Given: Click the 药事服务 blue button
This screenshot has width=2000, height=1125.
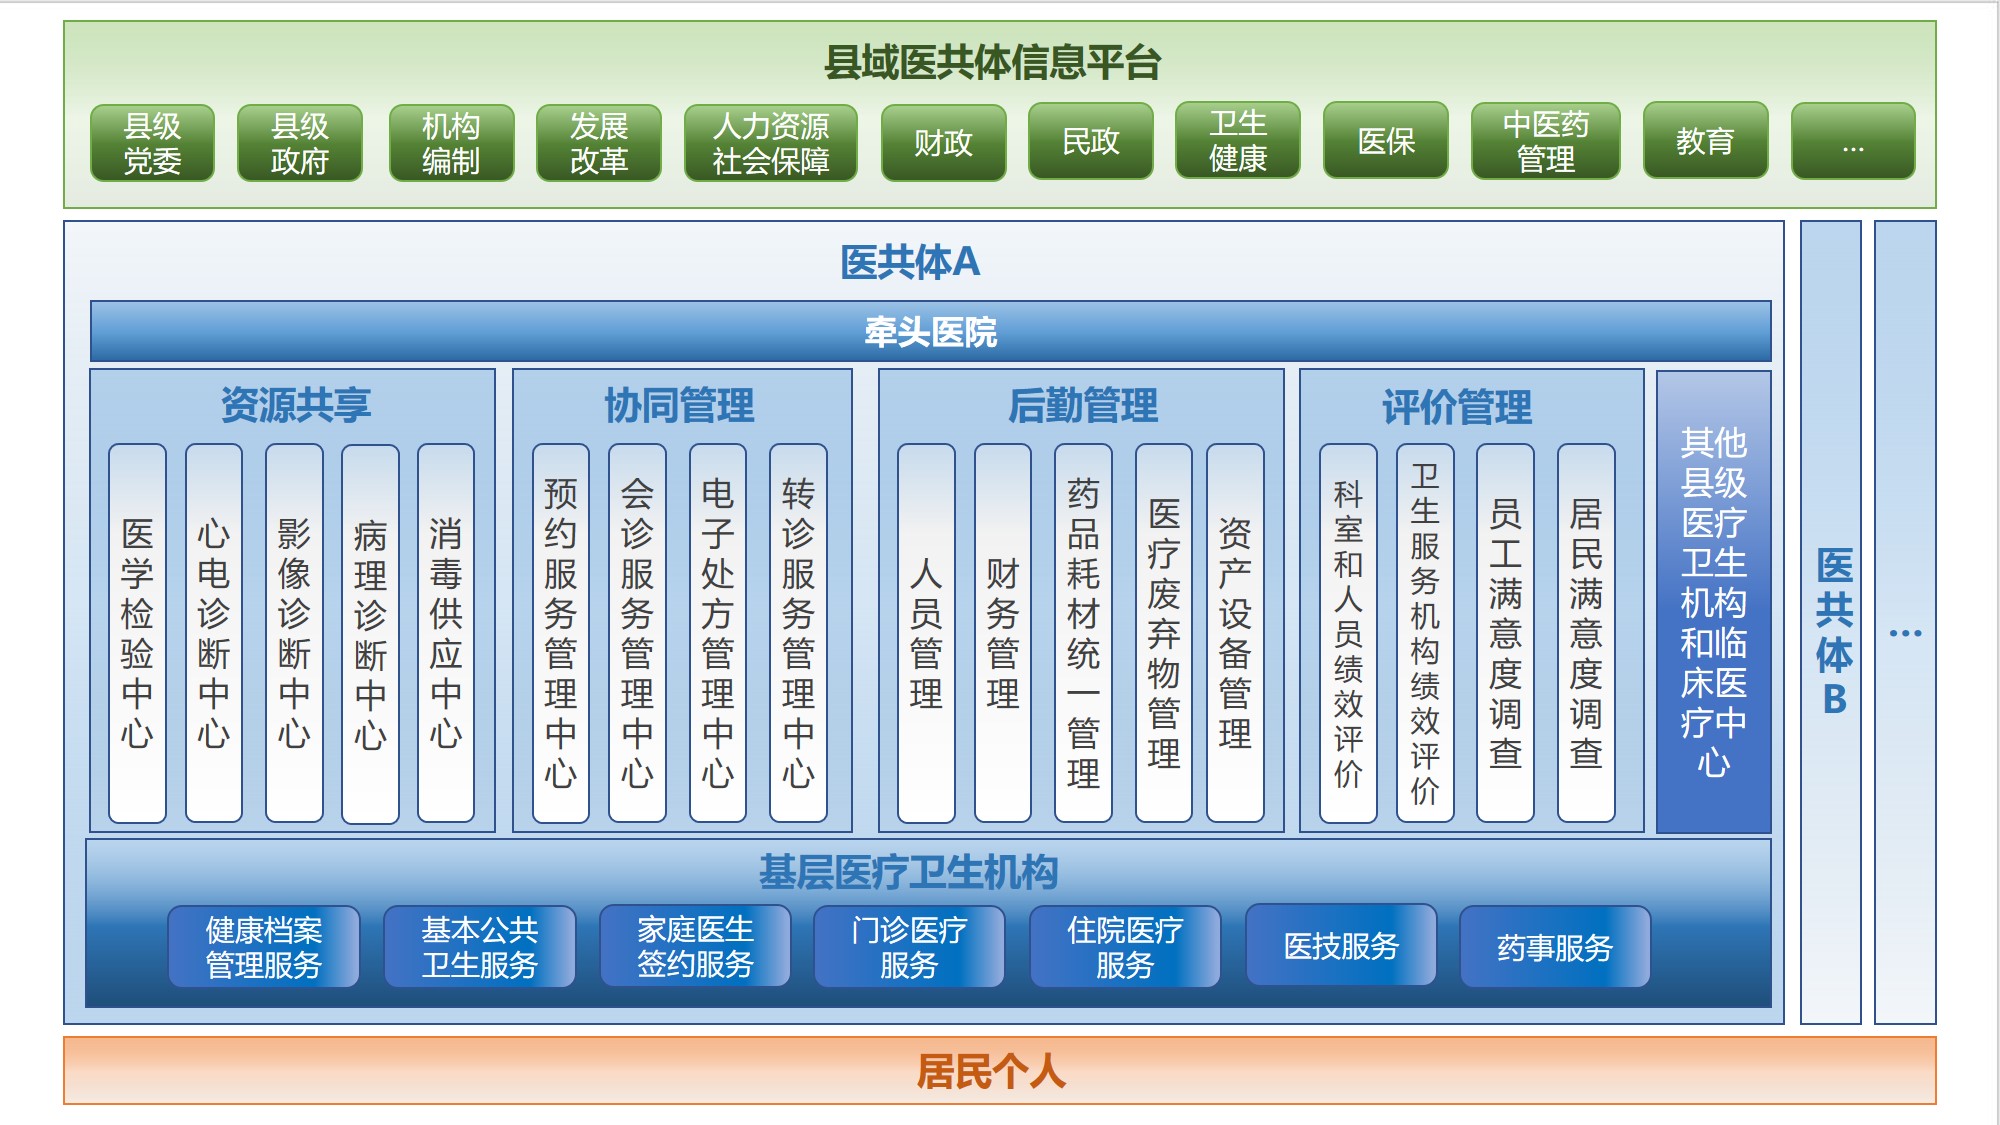Looking at the screenshot, I should coord(1554,947).
